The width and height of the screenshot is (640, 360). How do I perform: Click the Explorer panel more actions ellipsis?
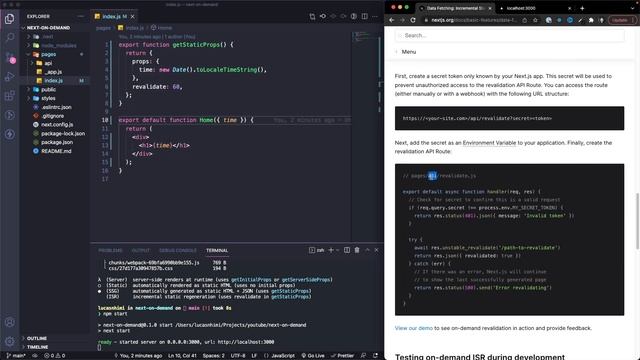[x=80, y=16]
